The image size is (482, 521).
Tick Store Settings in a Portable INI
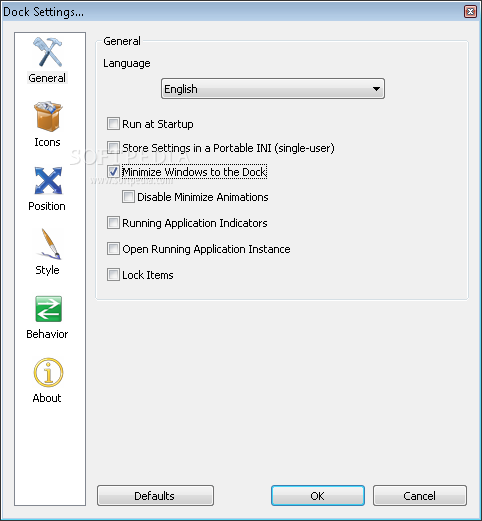coord(113,148)
